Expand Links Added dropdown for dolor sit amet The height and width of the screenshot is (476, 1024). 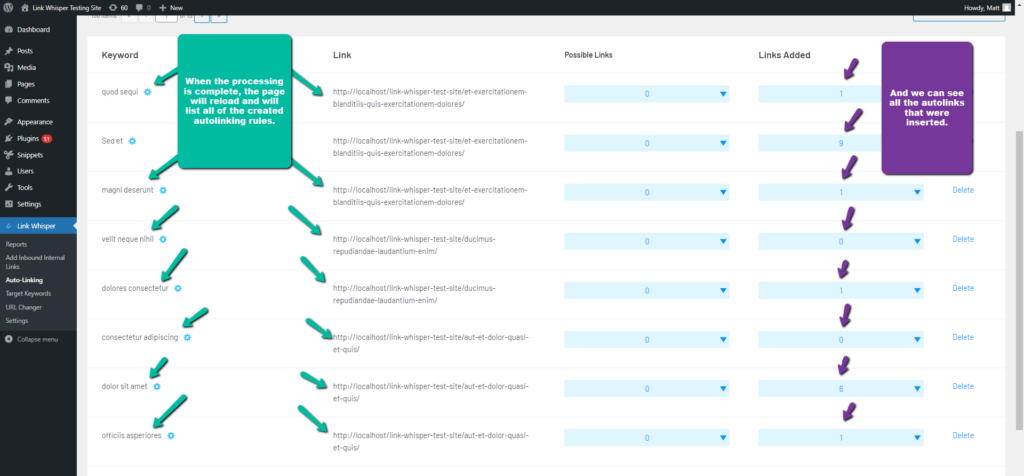[840, 389]
